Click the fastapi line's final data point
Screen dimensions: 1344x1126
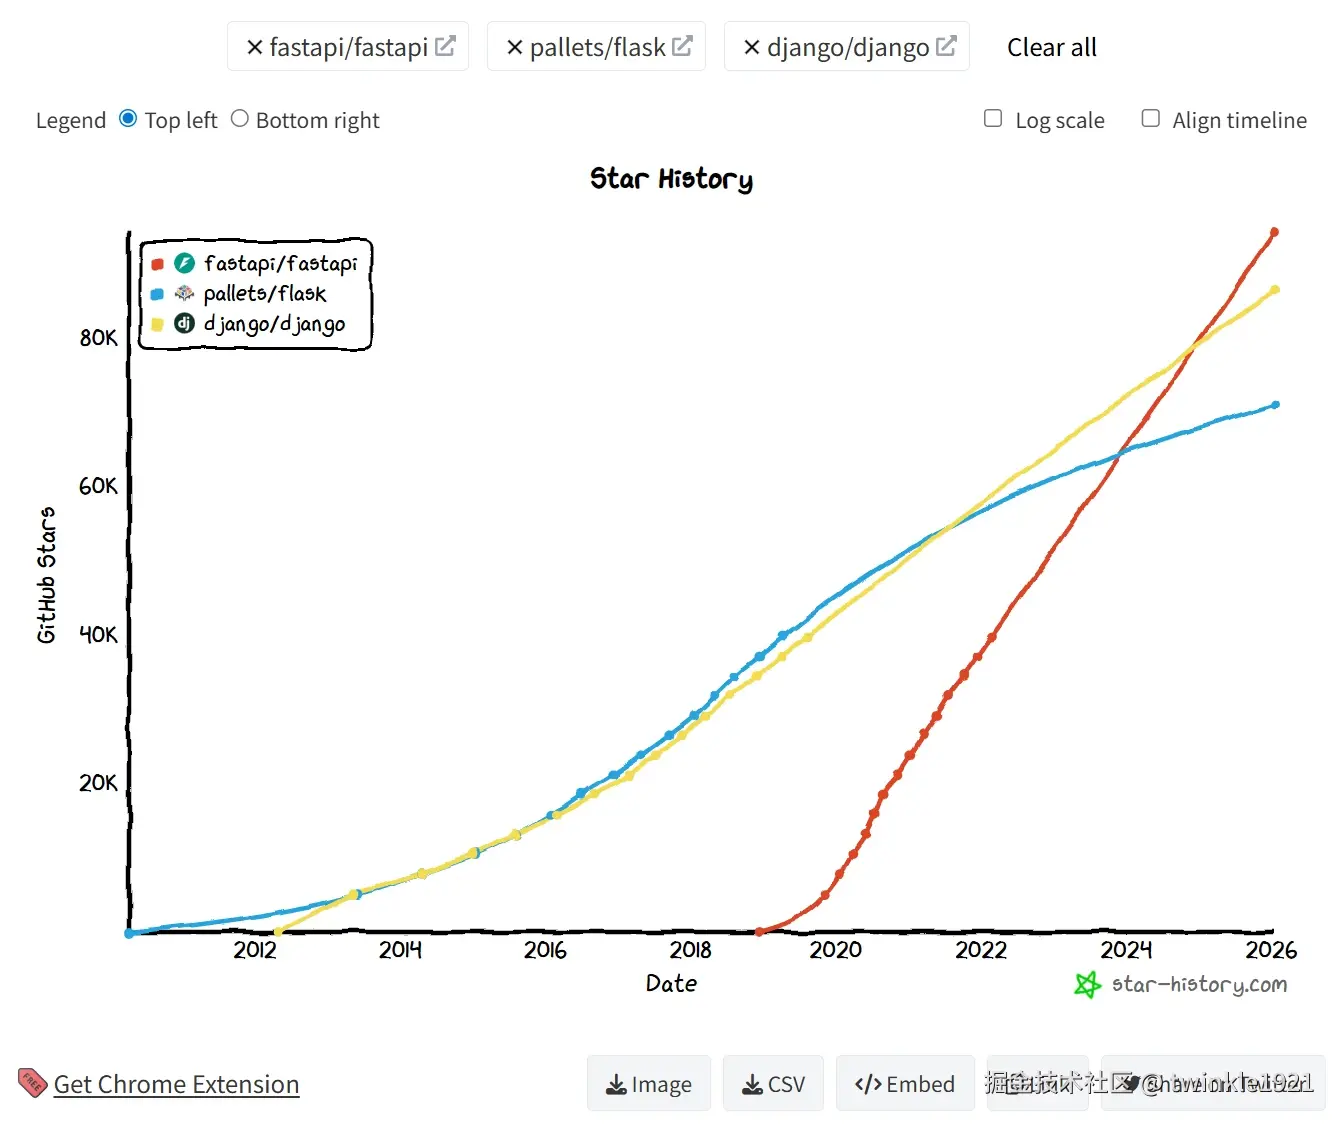point(1274,232)
